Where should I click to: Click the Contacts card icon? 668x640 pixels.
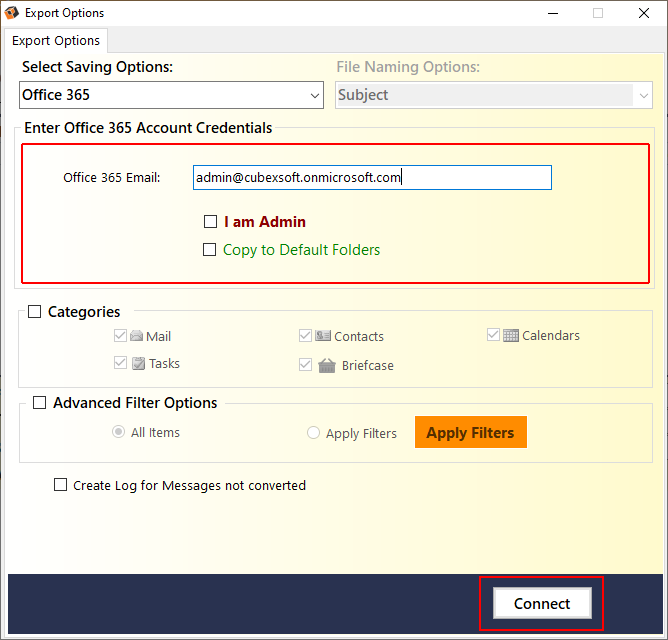322,336
